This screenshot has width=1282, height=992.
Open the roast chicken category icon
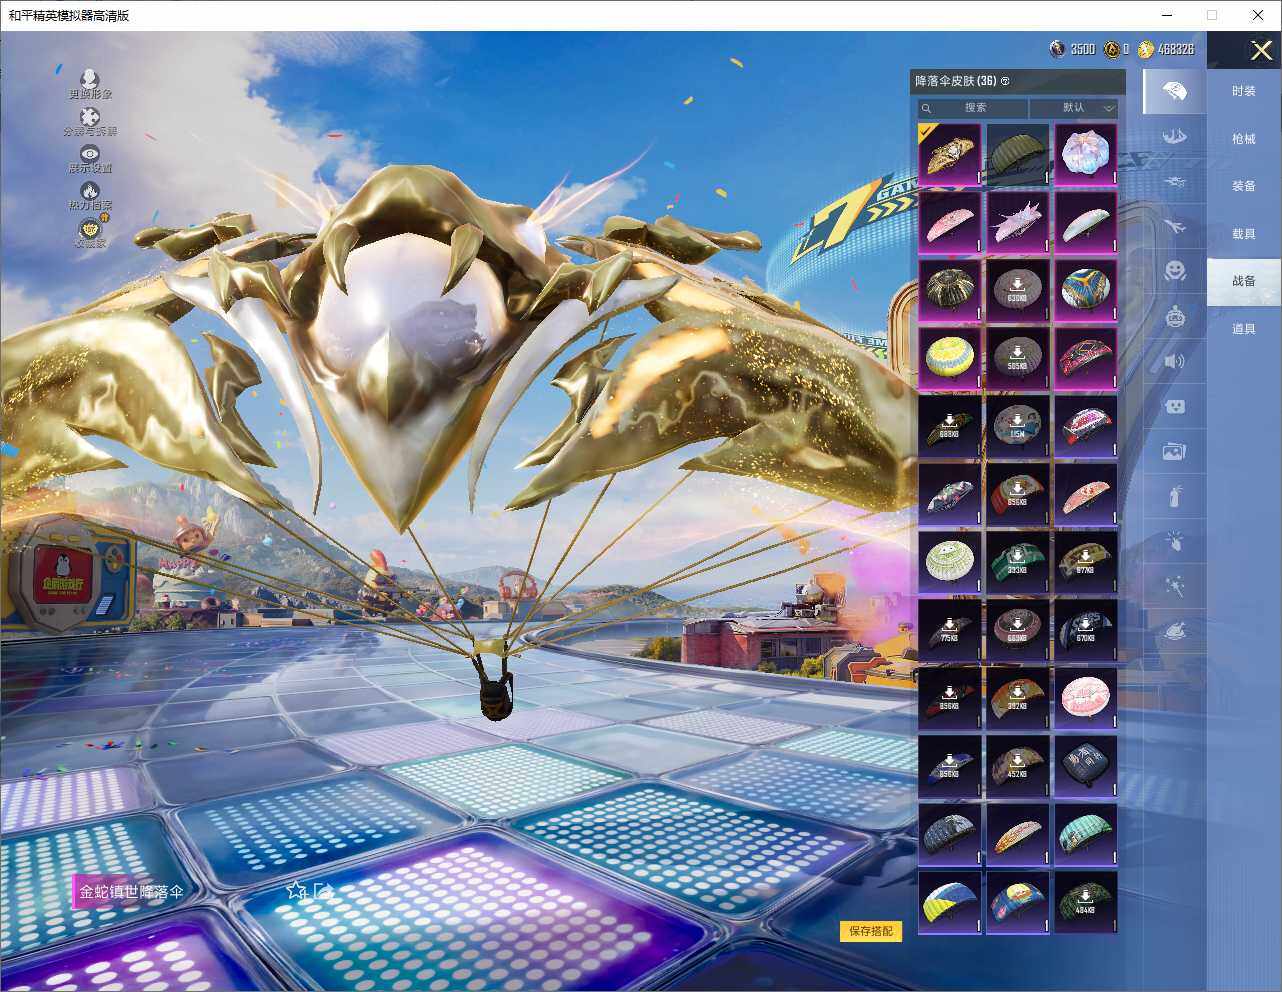pos(1175,631)
